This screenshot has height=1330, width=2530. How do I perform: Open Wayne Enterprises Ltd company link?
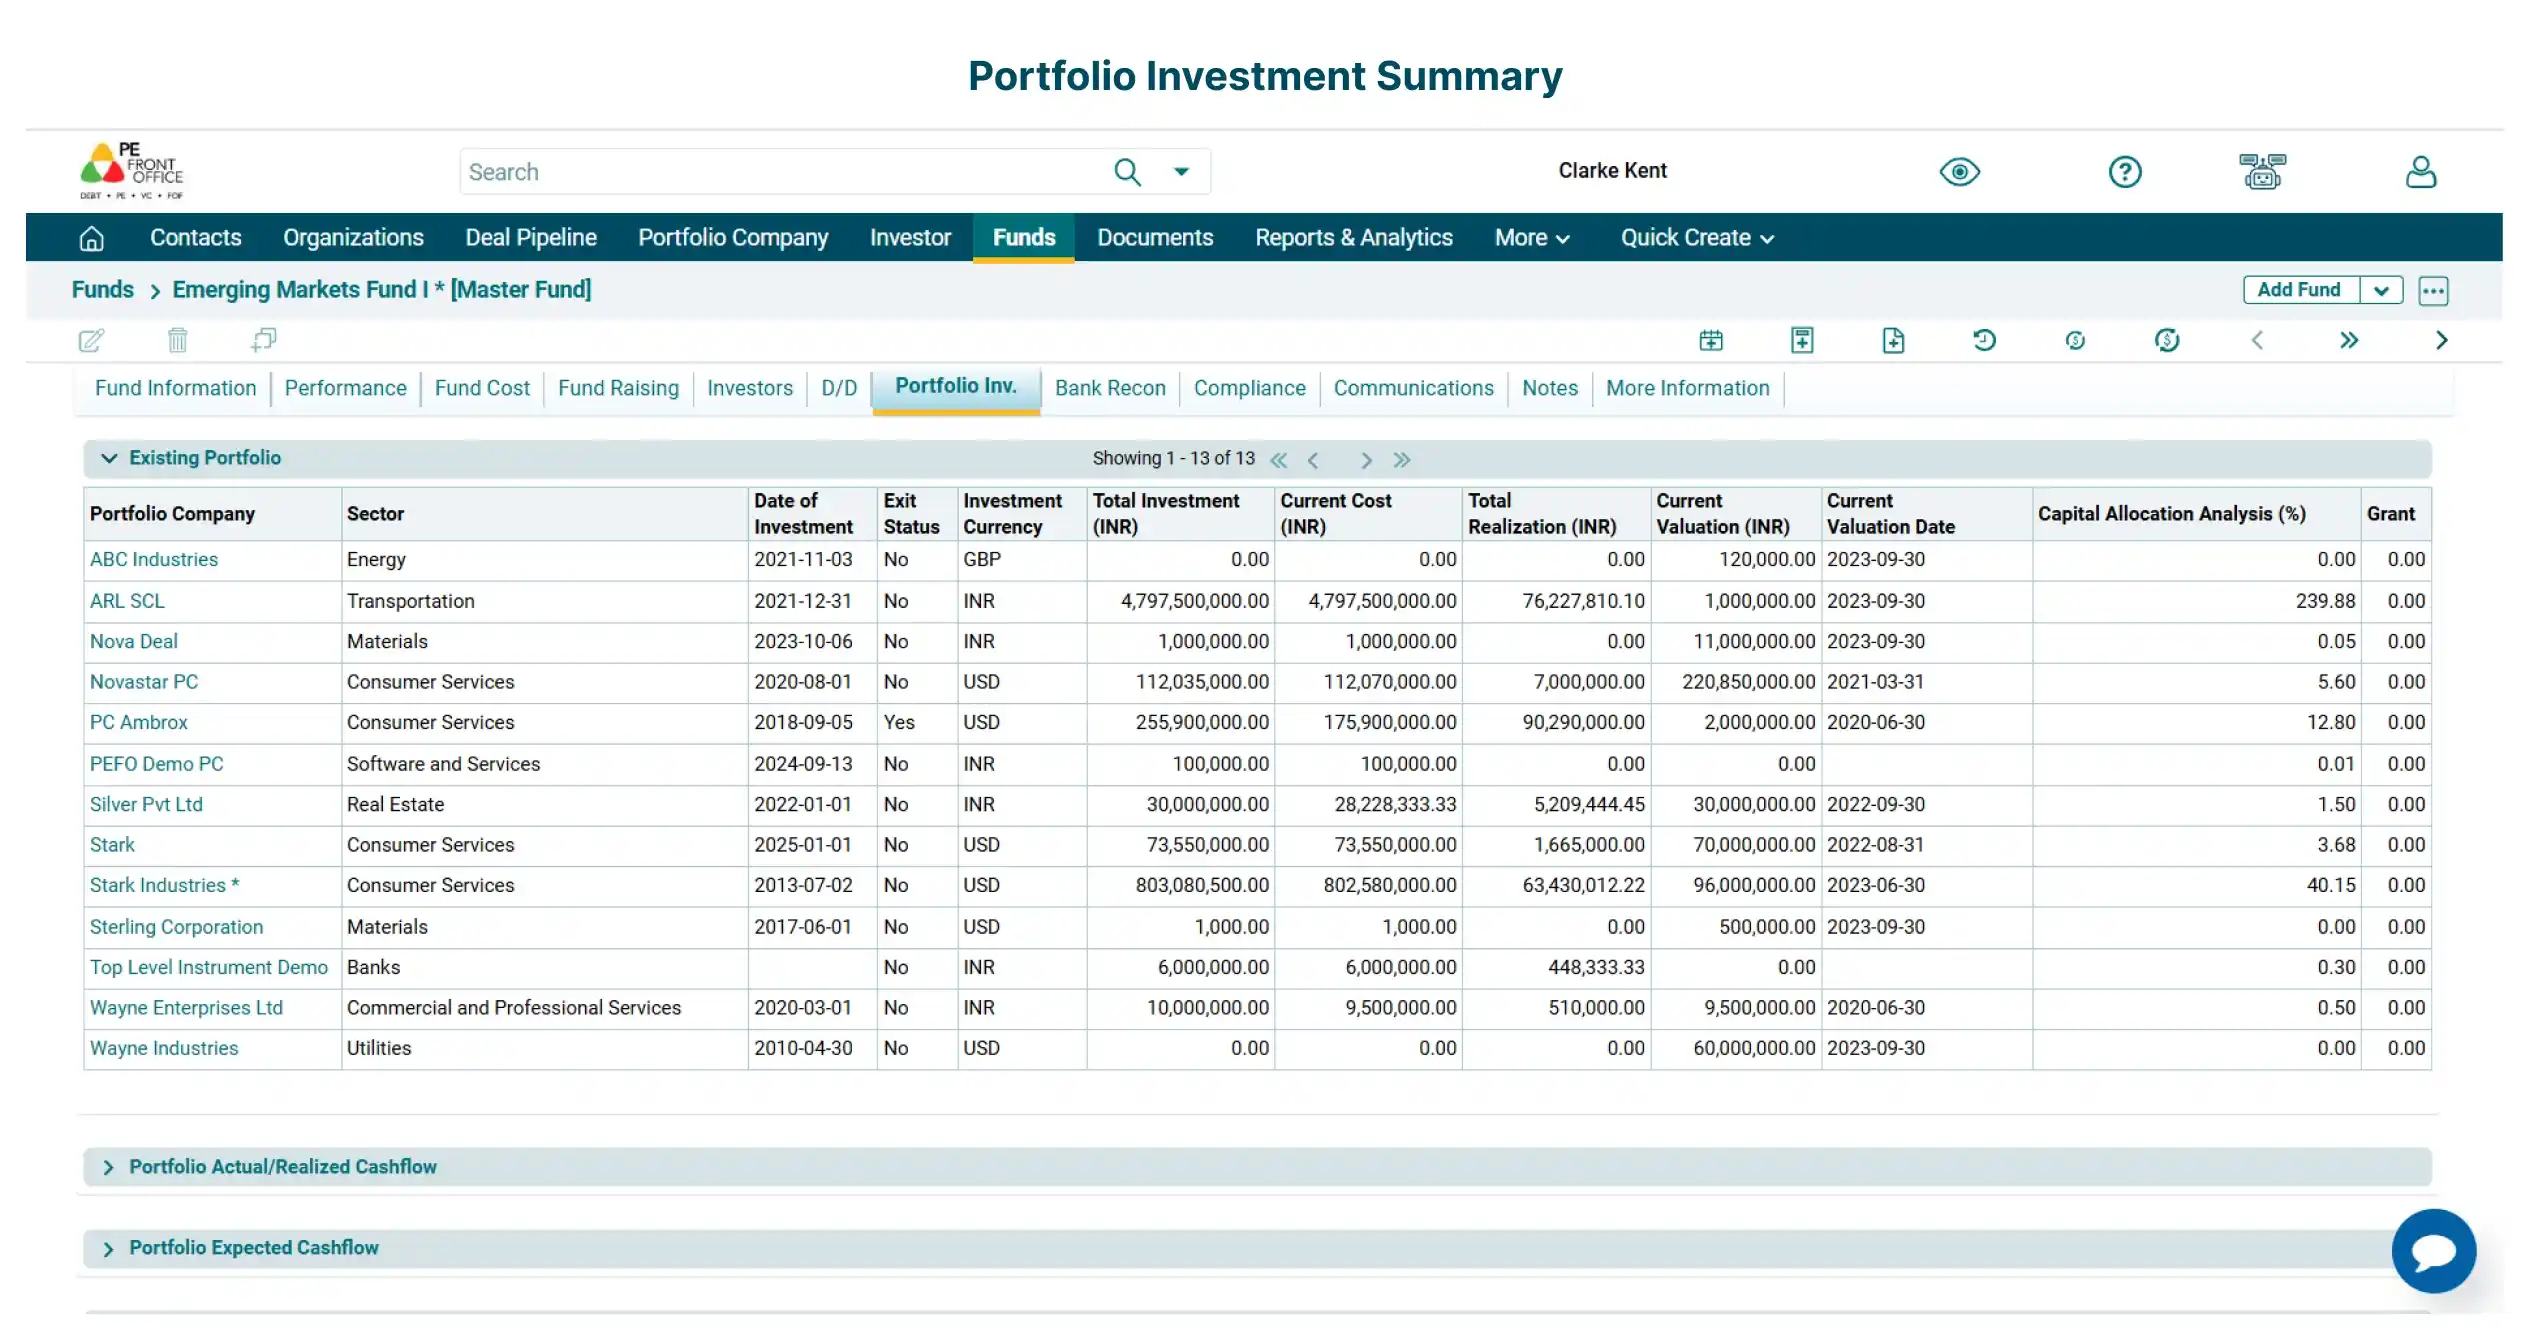[x=186, y=1009]
